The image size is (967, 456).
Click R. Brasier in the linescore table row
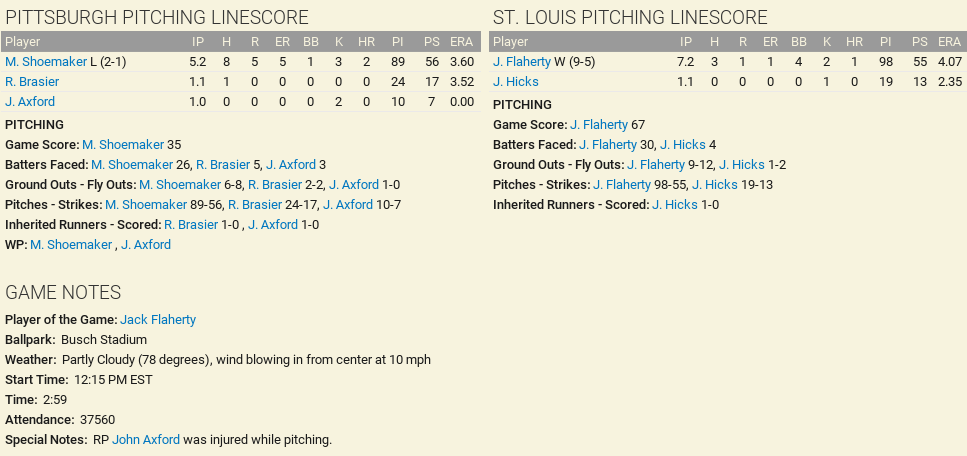[32, 82]
